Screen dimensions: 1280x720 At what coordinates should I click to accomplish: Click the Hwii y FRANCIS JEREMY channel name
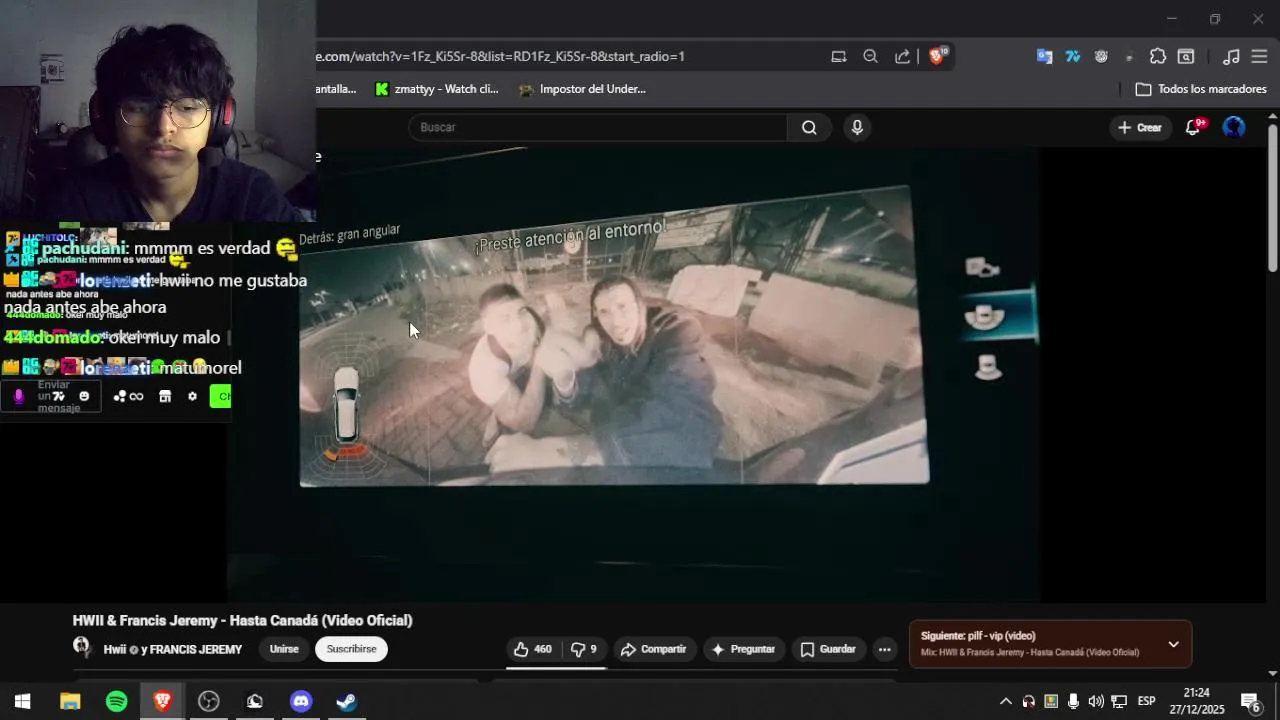tap(173, 649)
